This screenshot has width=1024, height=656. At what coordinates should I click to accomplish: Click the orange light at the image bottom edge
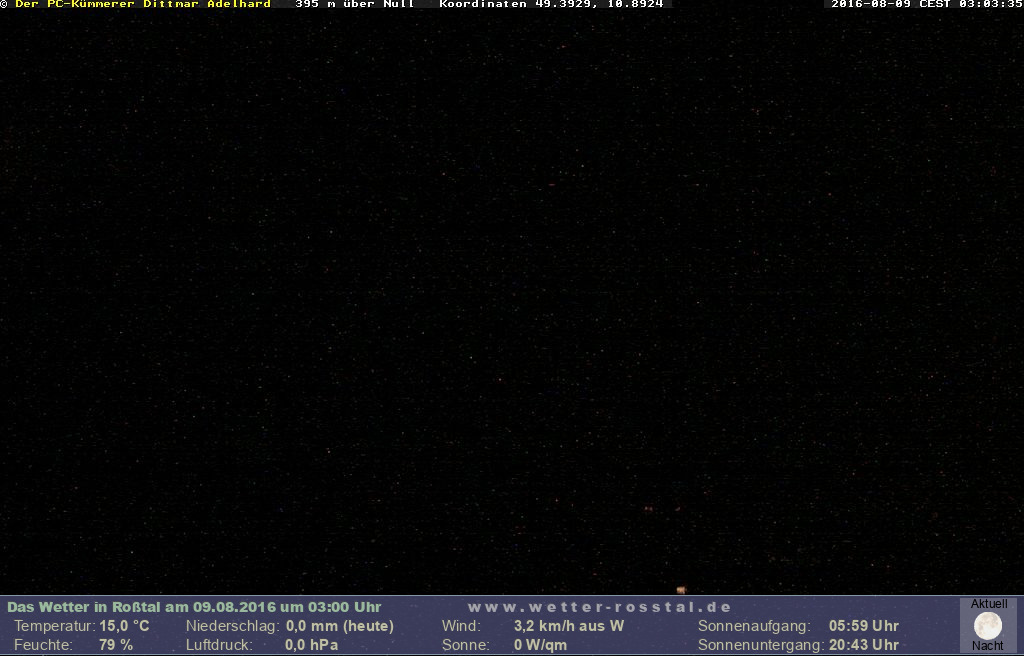(681, 590)
